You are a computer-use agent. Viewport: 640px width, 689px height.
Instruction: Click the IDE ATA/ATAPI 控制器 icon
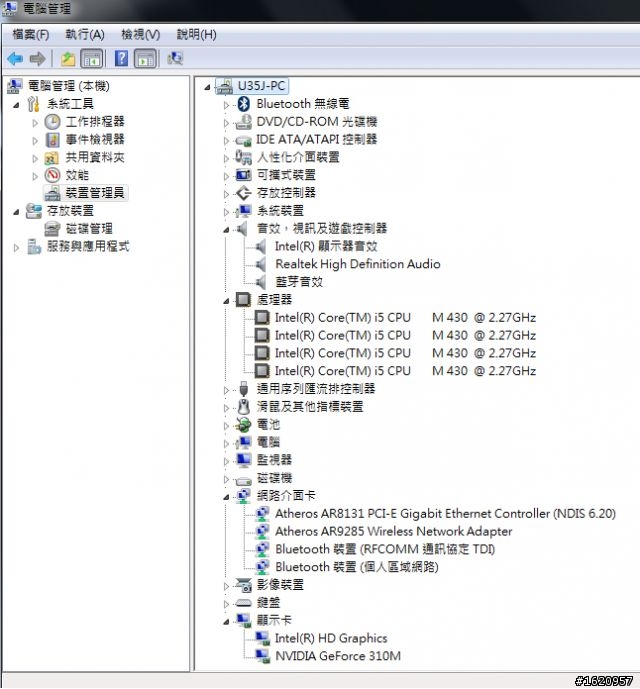[x=244, y=140]
